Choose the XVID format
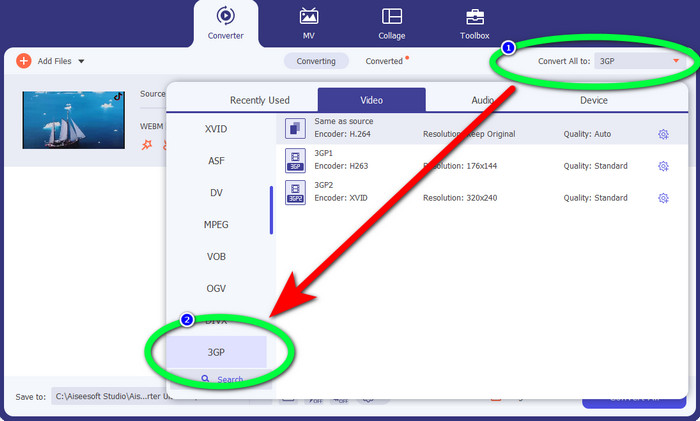 click(216, 129)
